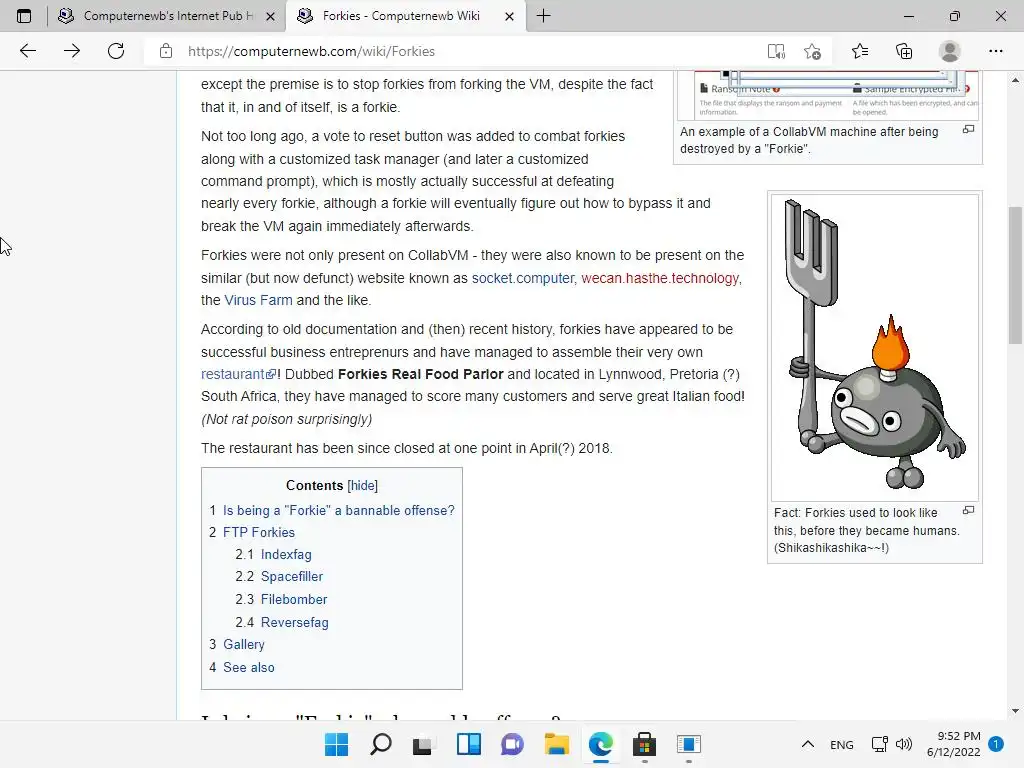Go back to the previous page
1024x768 pixels.
click(27, 51)
